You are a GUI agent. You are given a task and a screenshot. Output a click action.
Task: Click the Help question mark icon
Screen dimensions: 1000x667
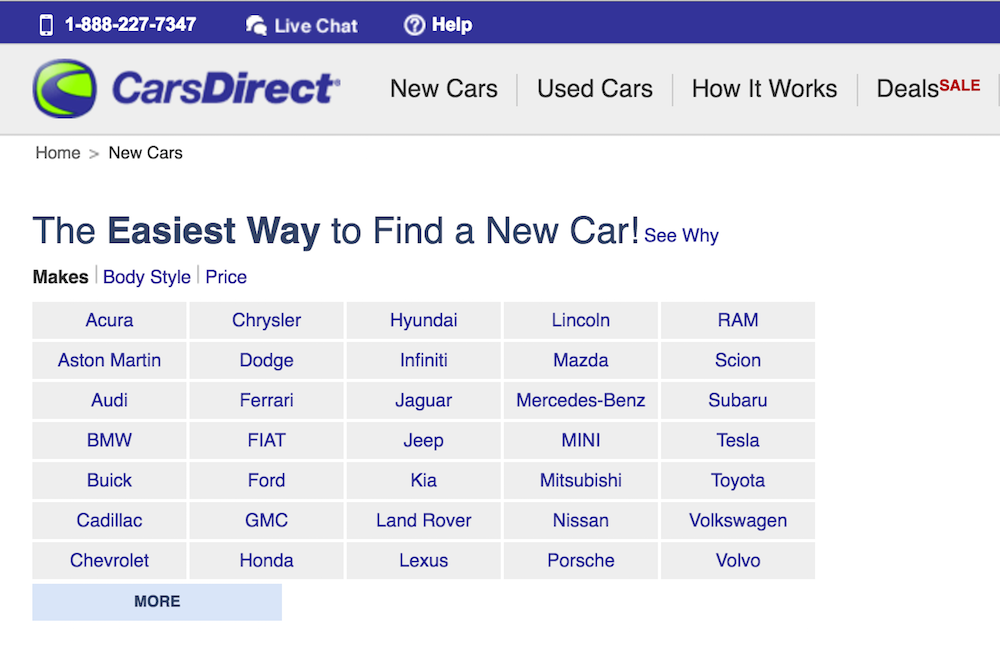(414, 25)
